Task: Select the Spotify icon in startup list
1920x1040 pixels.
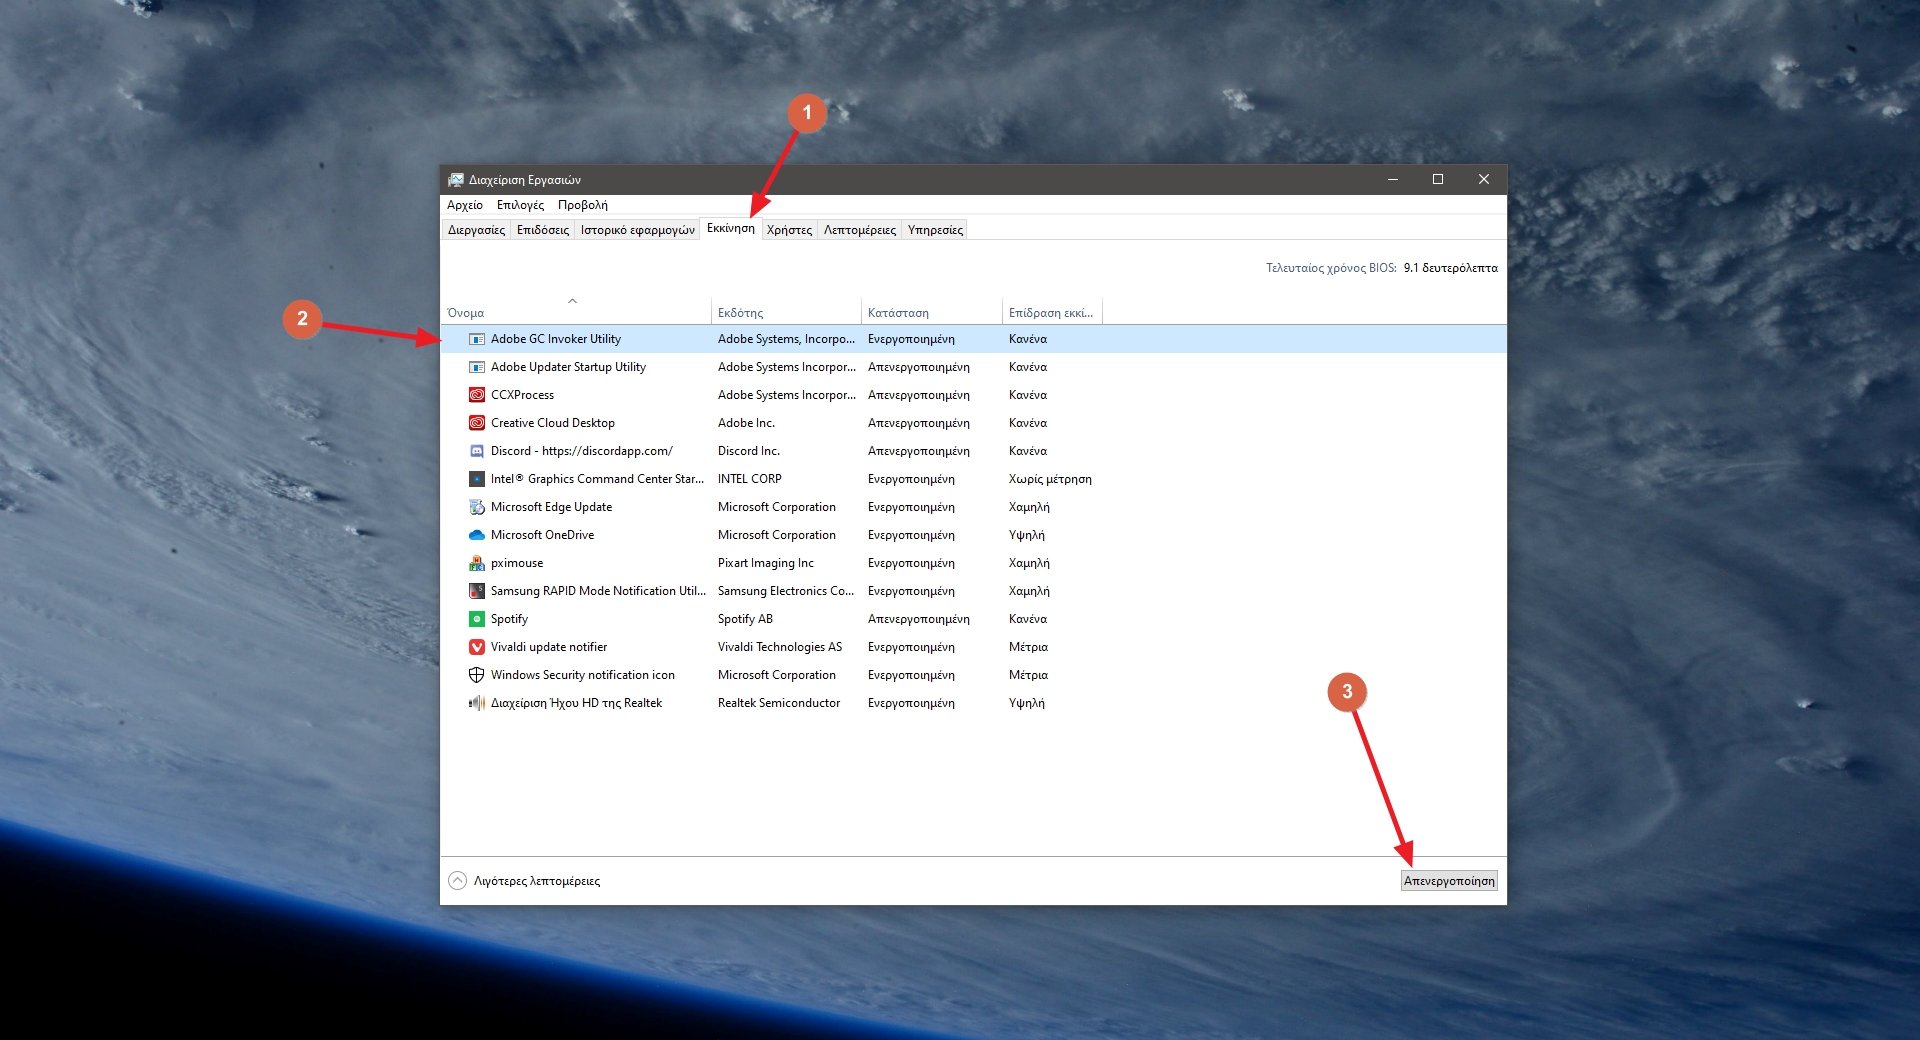Action: pyautogui.click(x=477, y=619)
